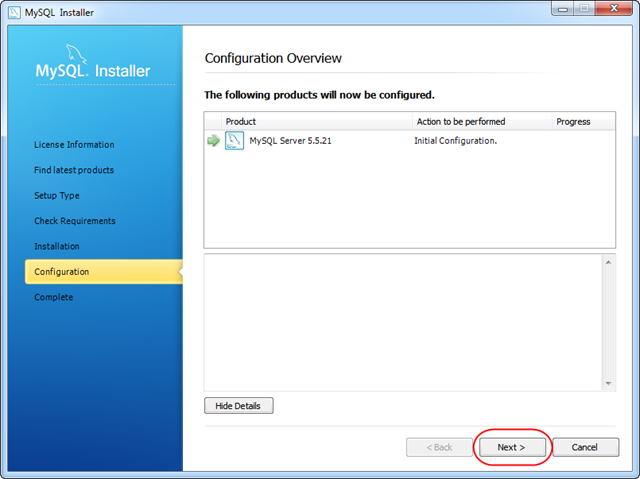640x479 pixels.
Task: Click the Progress column header
Action: pos(584,122)
